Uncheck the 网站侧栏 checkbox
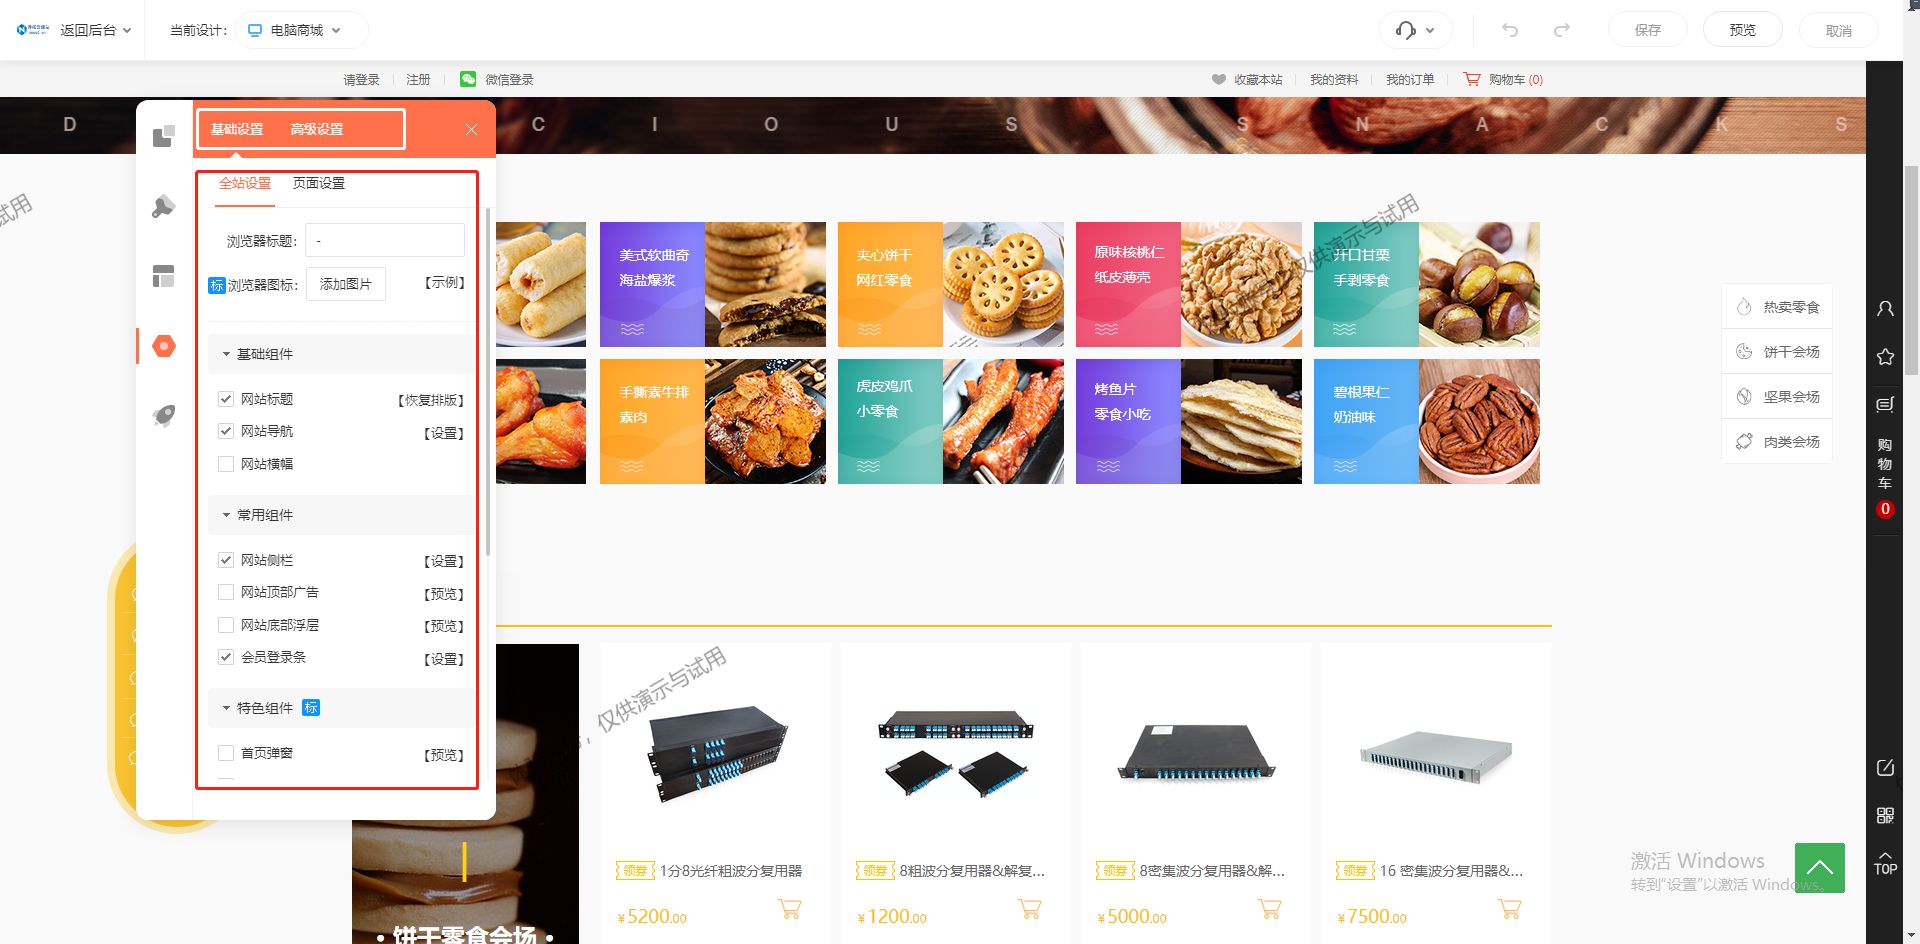 coord(226,560)
